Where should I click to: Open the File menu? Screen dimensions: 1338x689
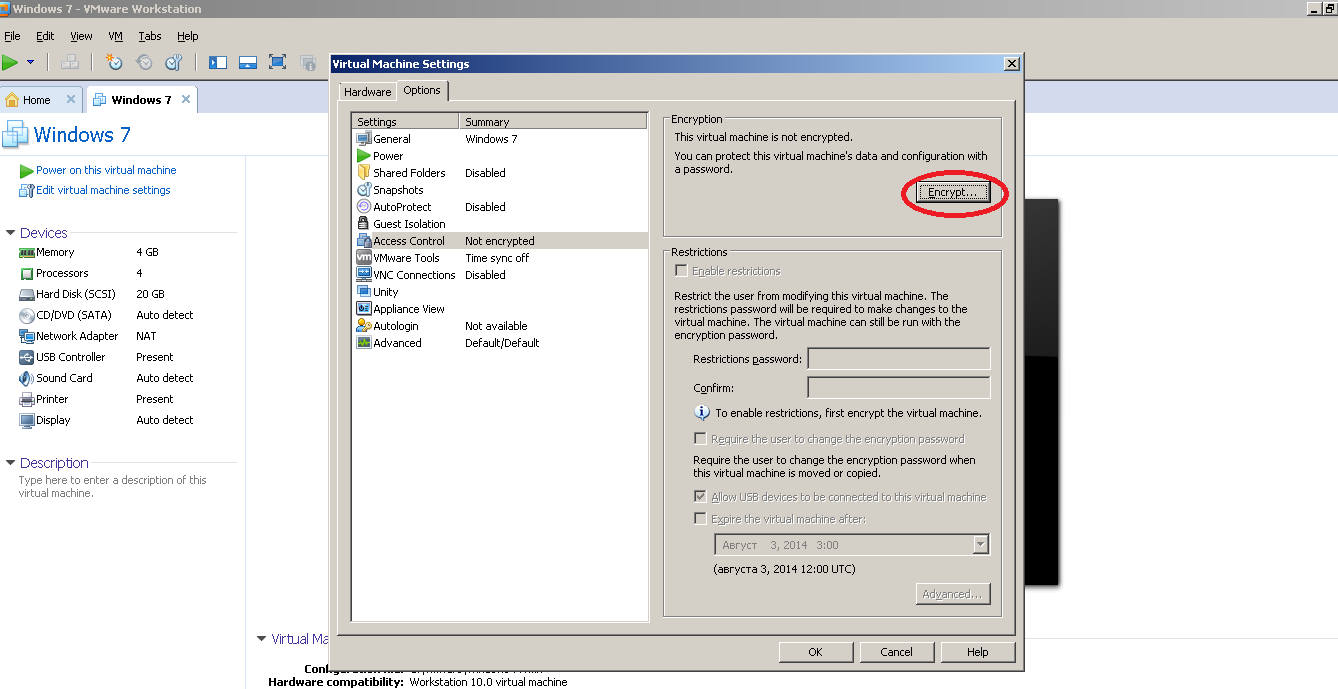(12, 36)
